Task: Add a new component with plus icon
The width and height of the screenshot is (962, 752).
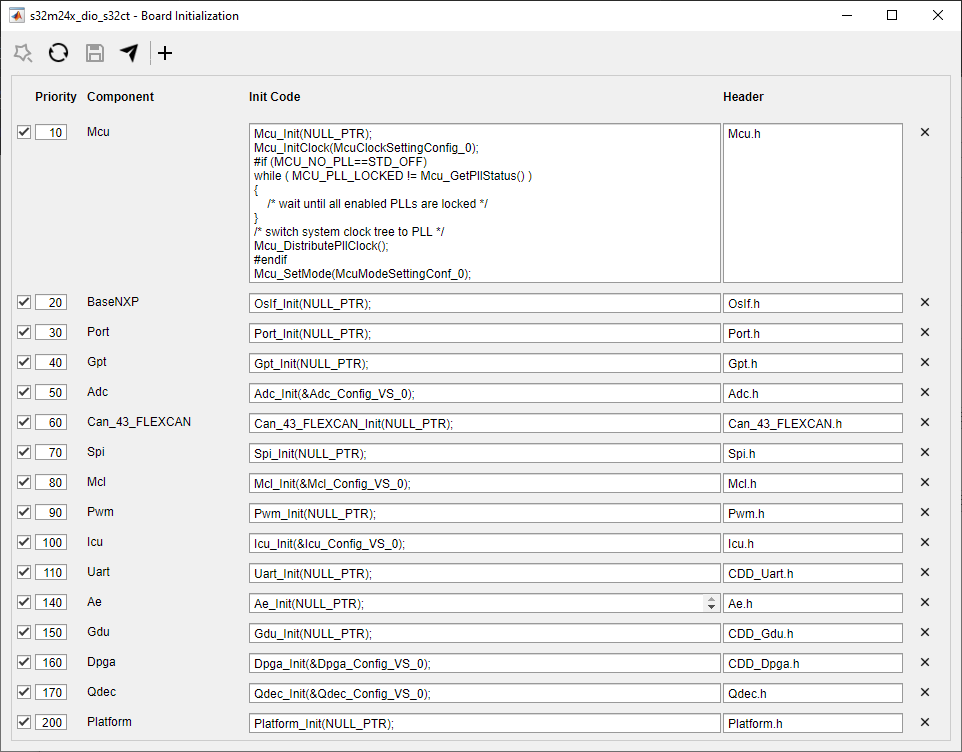Action: (165, 53)
